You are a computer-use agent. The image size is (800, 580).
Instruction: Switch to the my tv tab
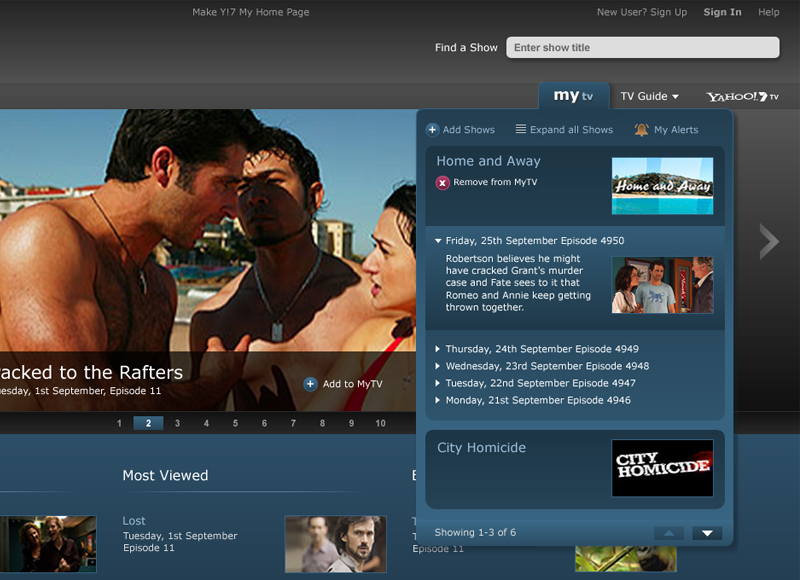(574, 96)
